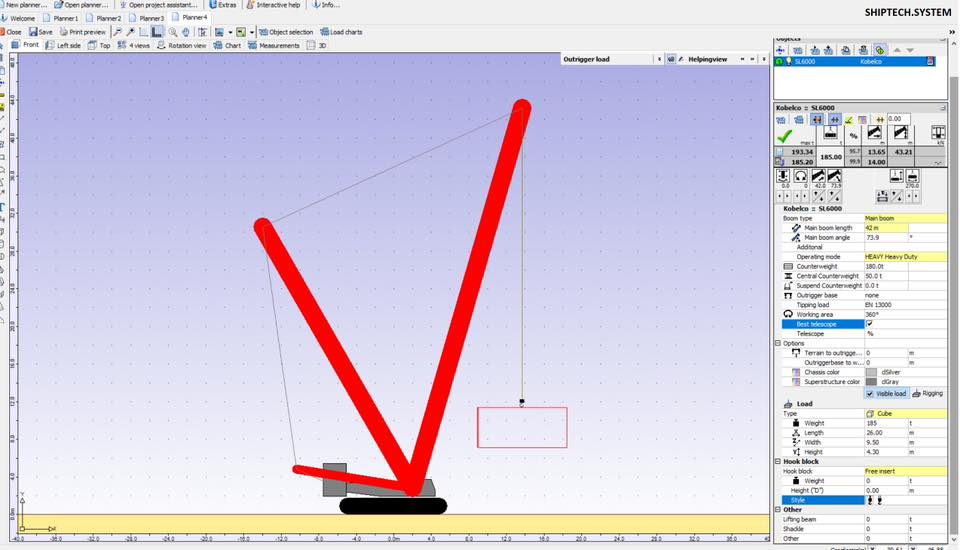Select the Top view tab

coord(99,45)
